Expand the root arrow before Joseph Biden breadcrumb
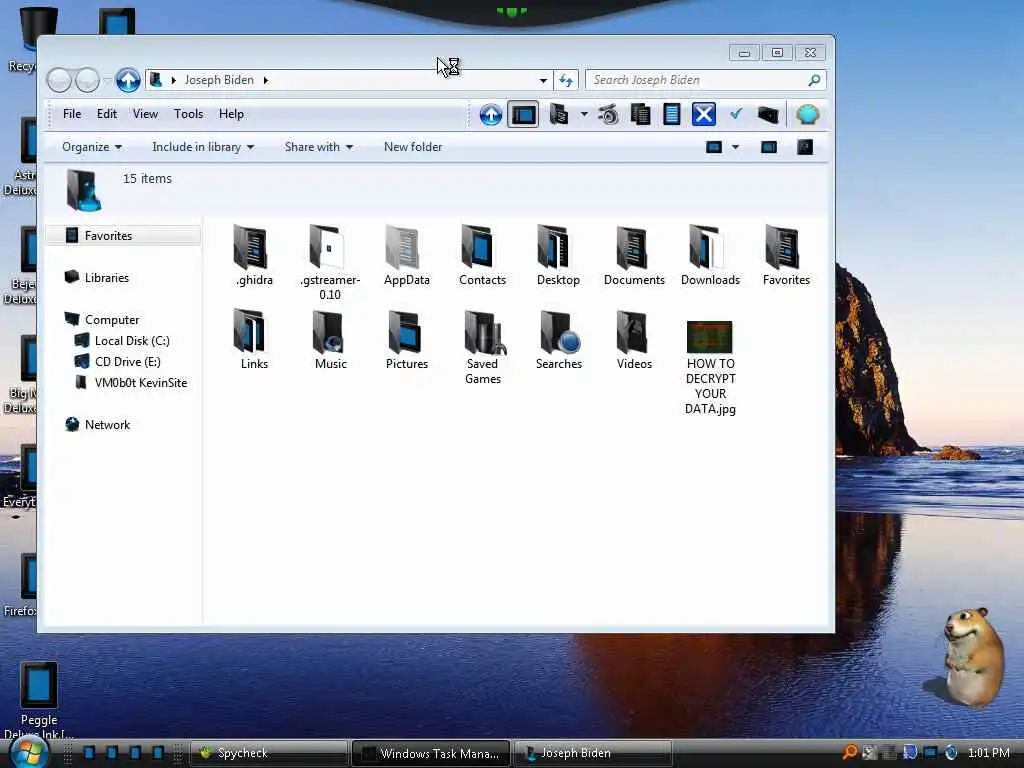The height and width of the screenshot is (768, 1024). click(x=174, y=80)
